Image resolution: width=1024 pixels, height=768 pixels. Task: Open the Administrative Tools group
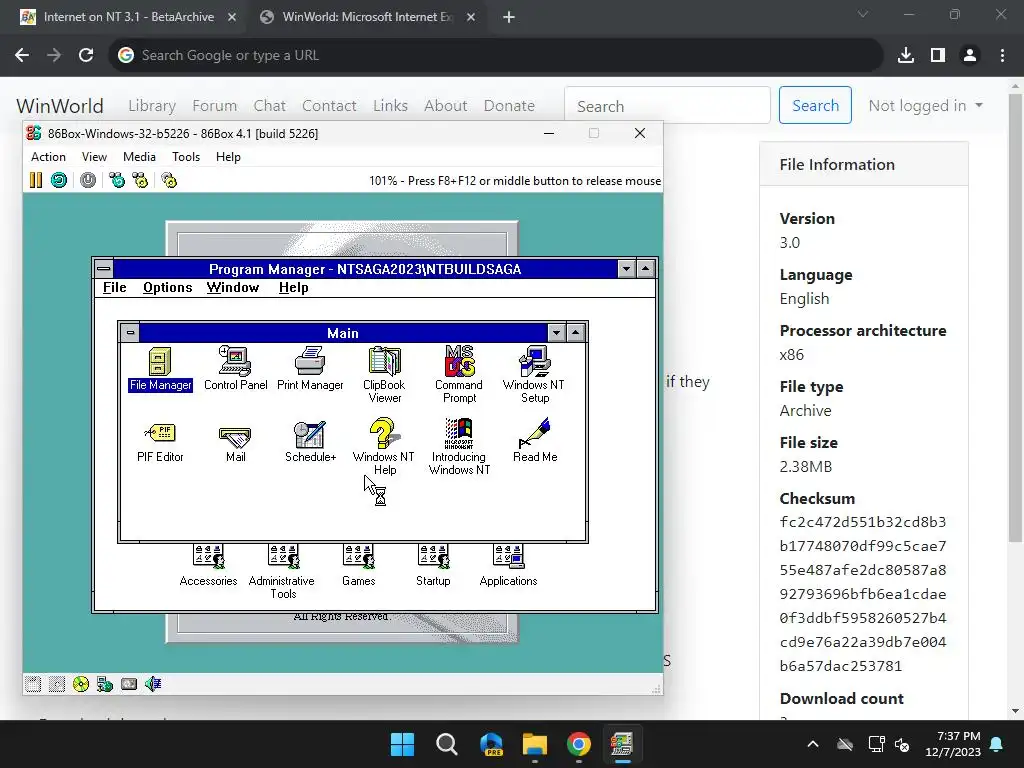[x=283, y=572]
